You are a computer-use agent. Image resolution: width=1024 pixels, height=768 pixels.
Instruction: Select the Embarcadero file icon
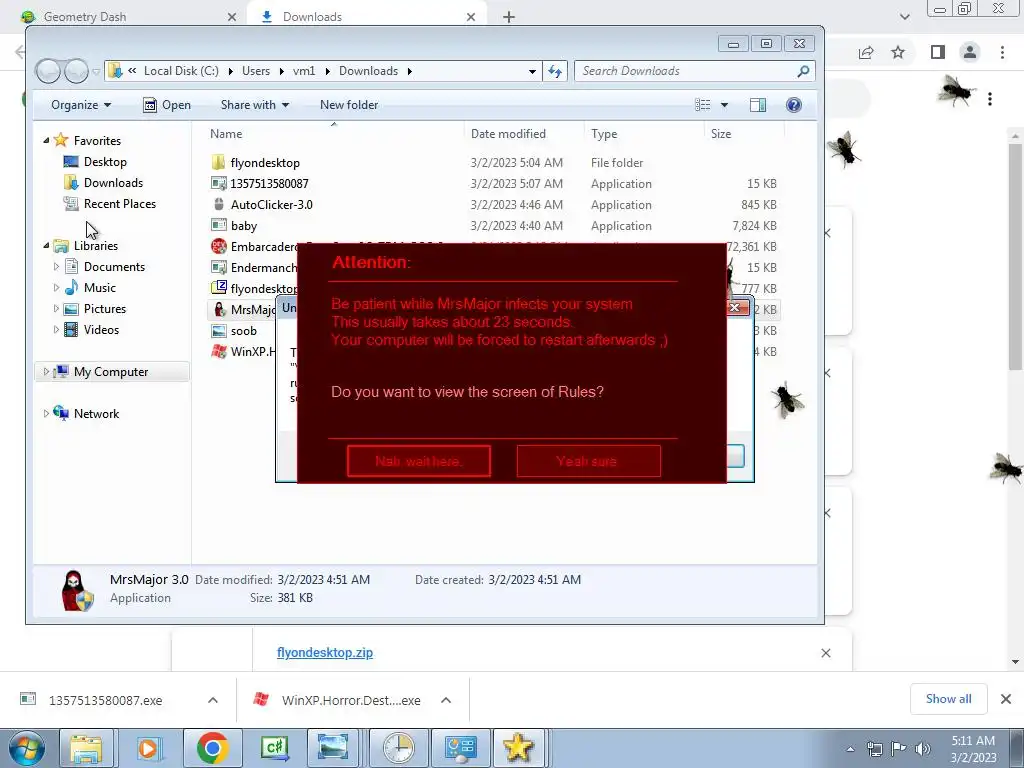tap(219, 246)
